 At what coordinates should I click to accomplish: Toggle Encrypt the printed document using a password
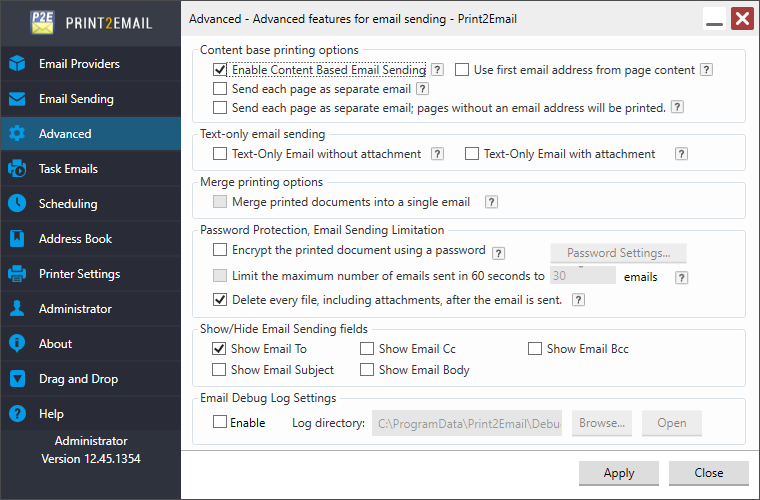tap(220, 251)
